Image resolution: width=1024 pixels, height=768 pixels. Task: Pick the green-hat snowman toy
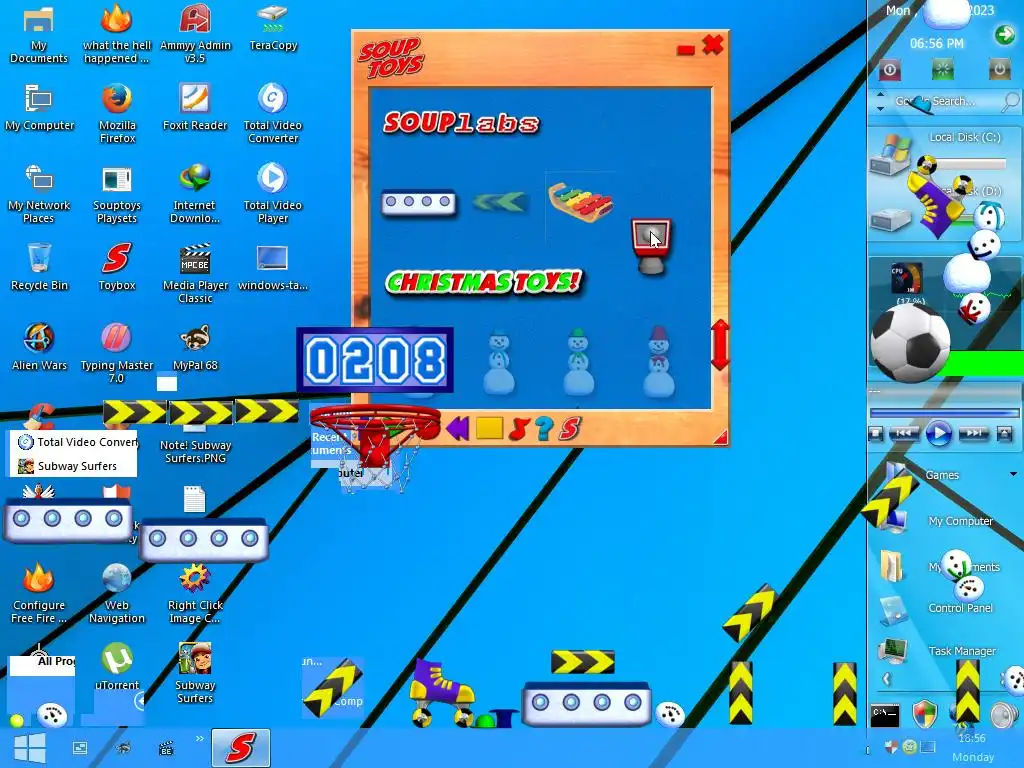578,362
